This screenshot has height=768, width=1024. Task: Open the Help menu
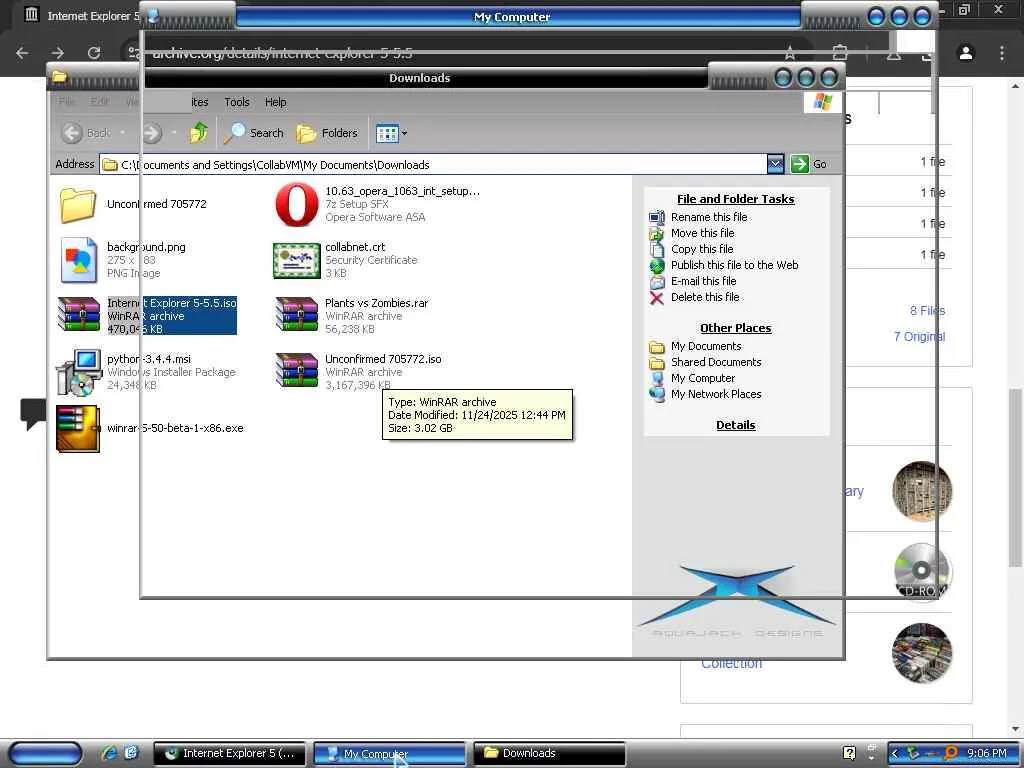276,102
